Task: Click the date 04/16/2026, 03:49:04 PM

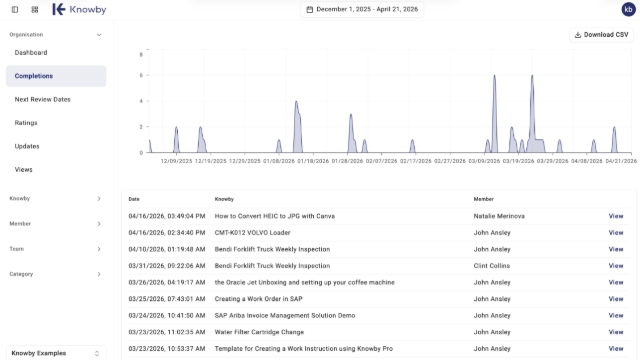Action: coord(167,216)
